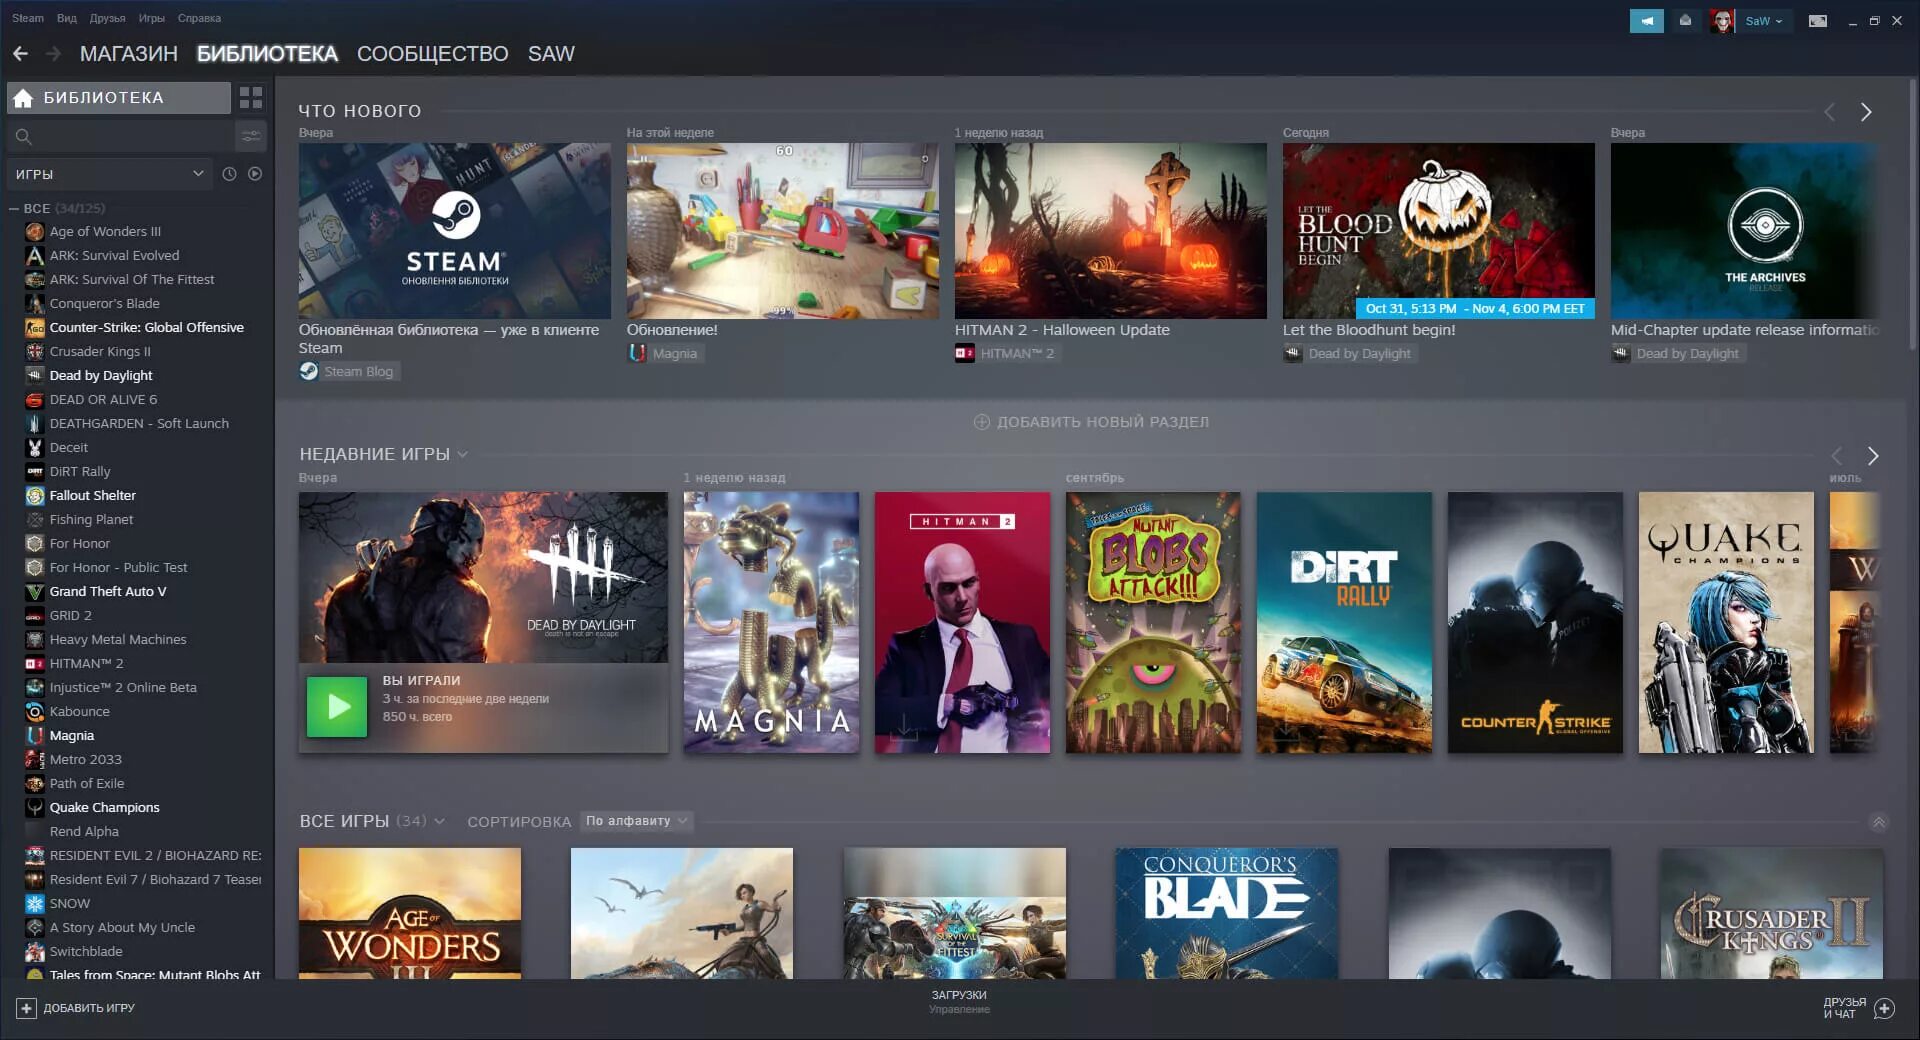This screenshot has width=1920, height=1040.
Task: Open the Друзья menu
Action: [107, 18]
